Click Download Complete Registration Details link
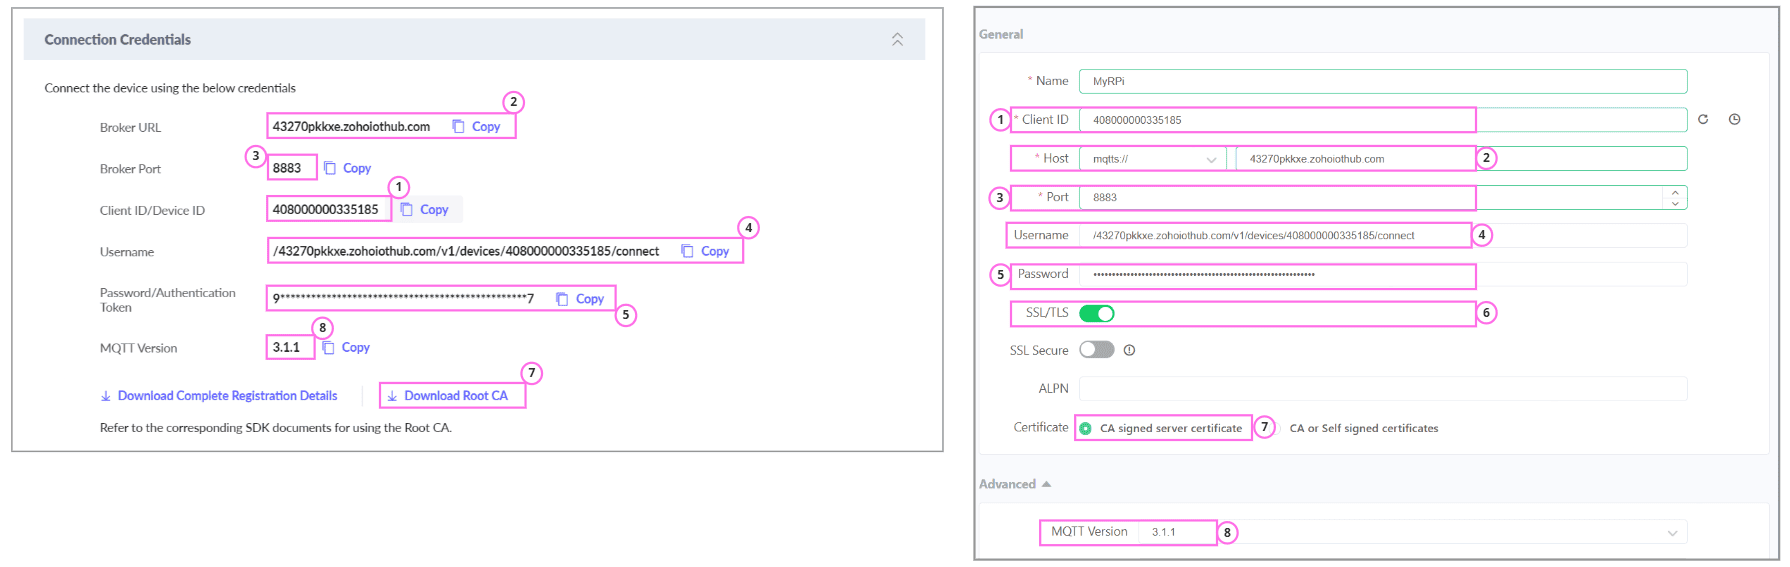This screenshot has width=1790, height=567. tap(219, 396)
